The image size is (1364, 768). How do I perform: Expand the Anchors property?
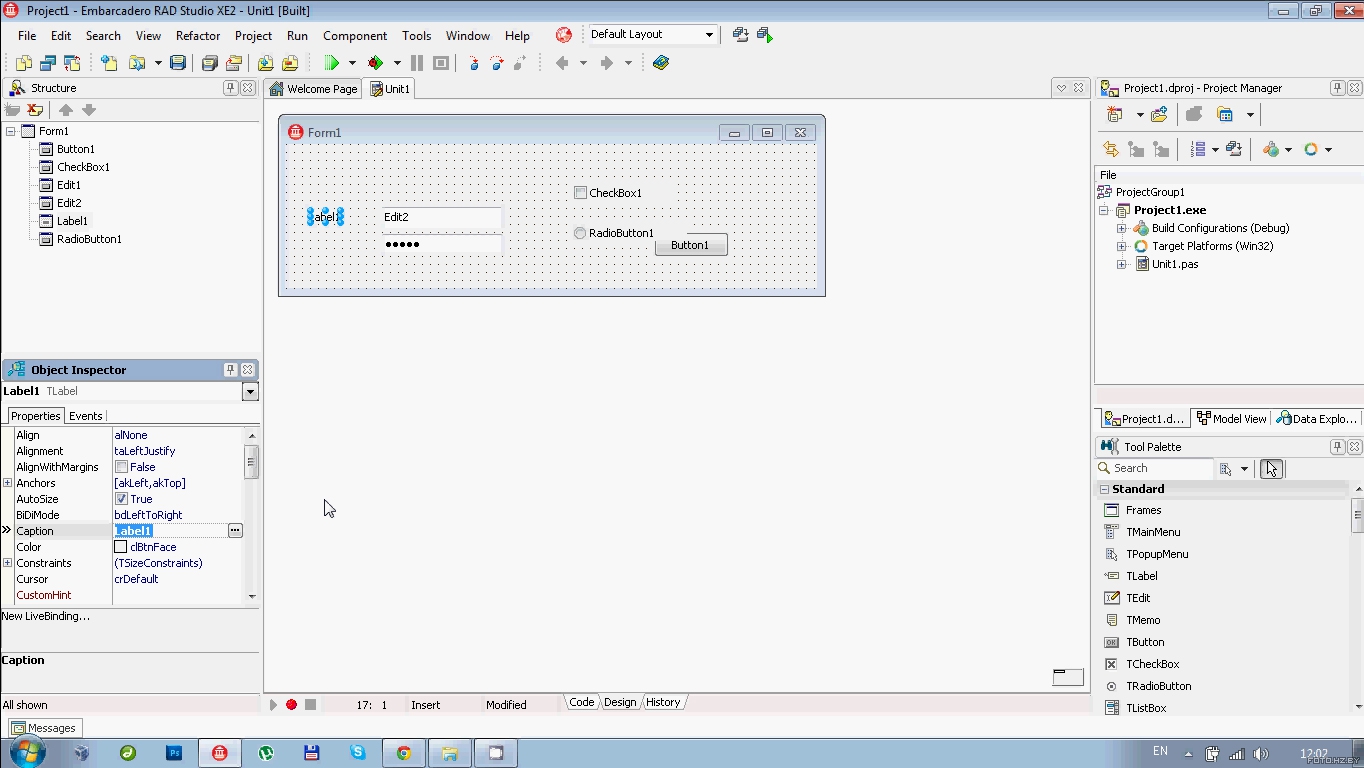pos(7,483)
